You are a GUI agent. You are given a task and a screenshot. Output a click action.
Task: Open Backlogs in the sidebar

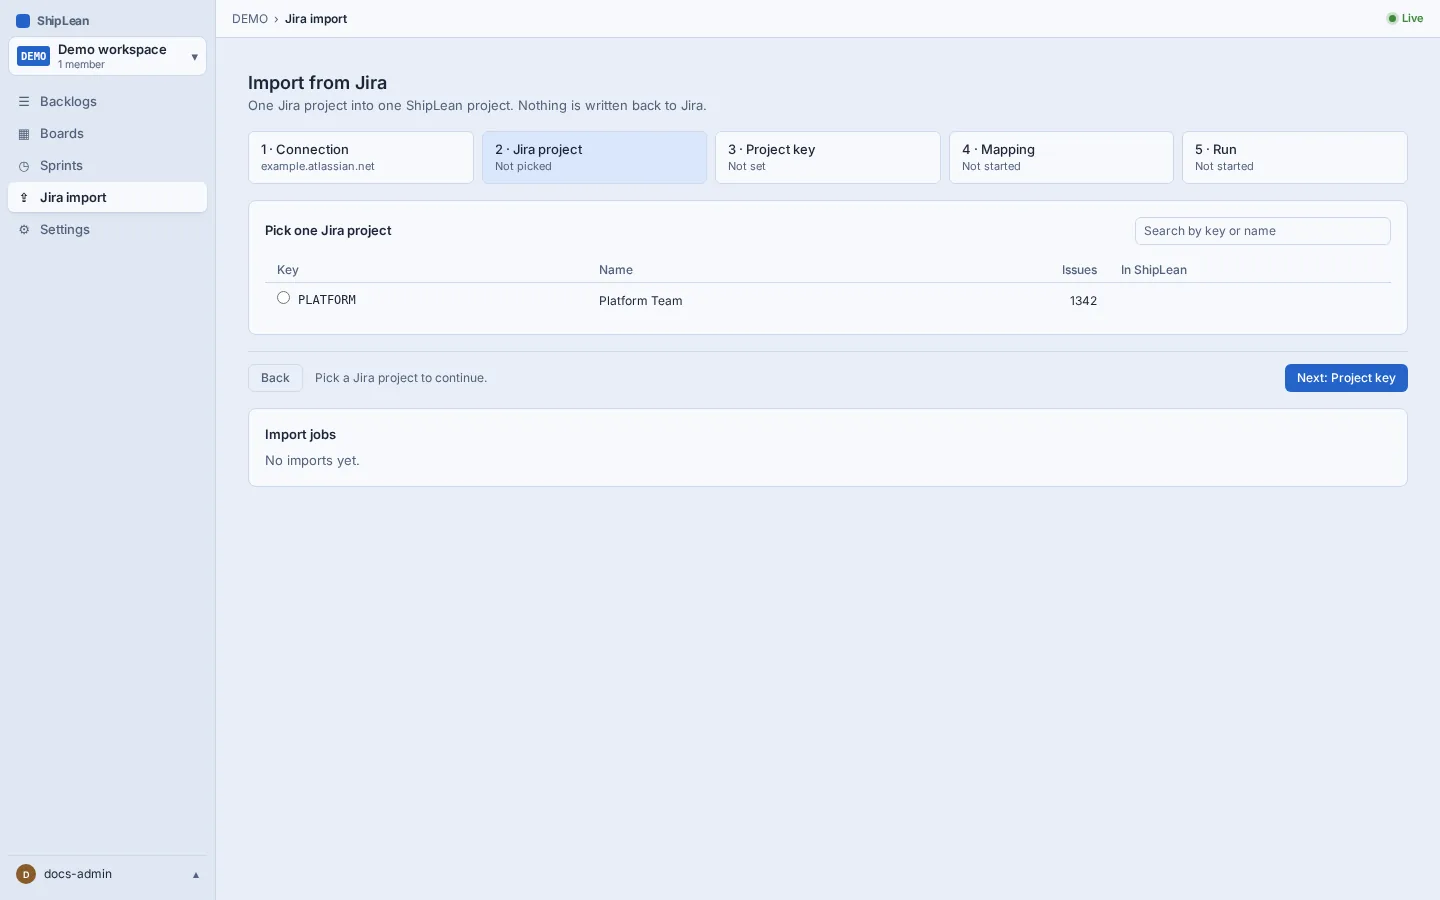click(x=107, y=102)
